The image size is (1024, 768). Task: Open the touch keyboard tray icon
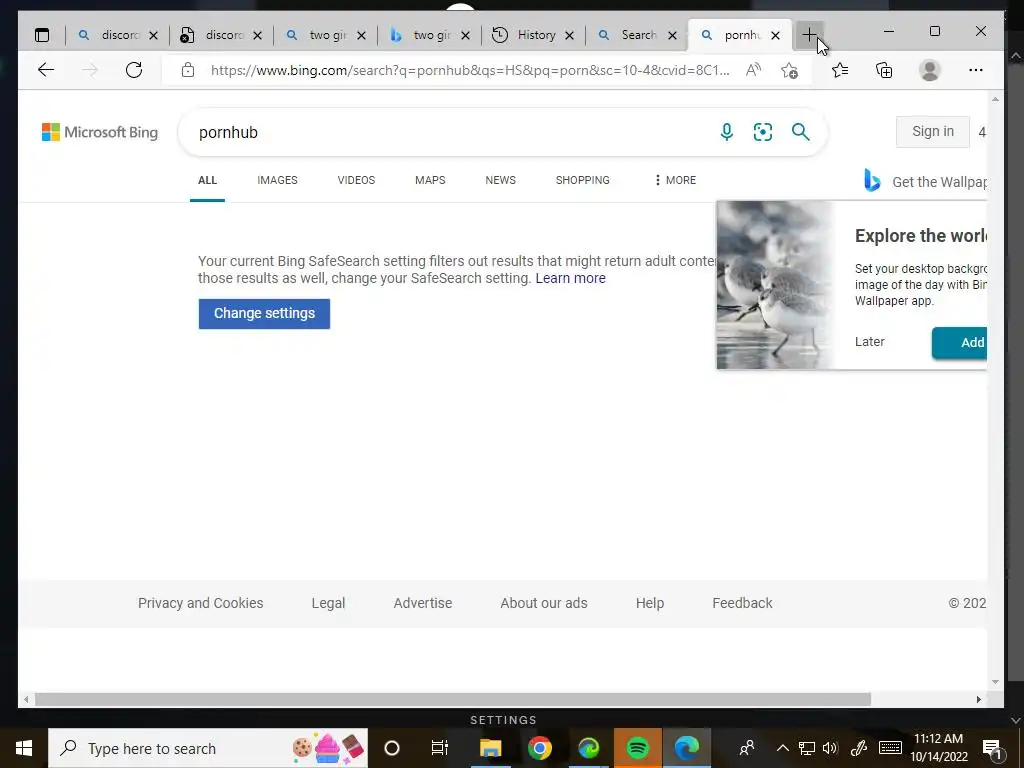click(x=890, y=748)
